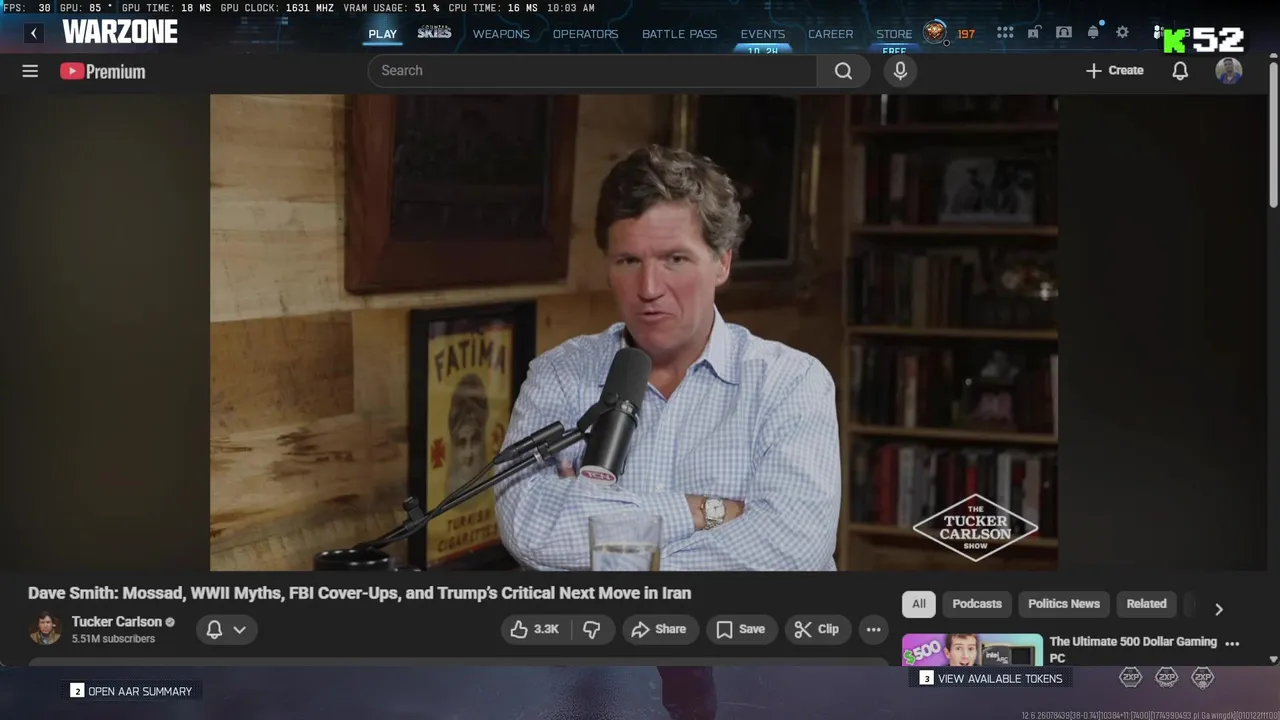
Task: Open the EVENTS tab
Action: (x=762, y=34)
